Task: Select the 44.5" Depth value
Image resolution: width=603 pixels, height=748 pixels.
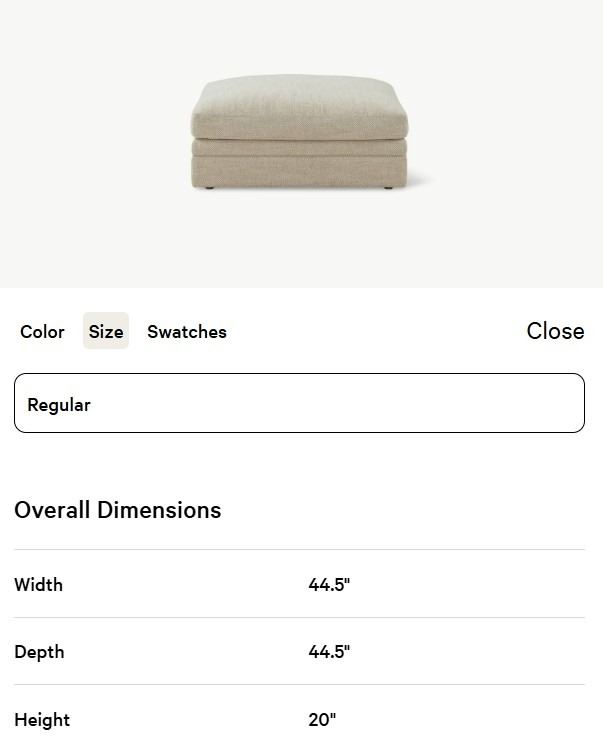Action: (x=329, y=652)
